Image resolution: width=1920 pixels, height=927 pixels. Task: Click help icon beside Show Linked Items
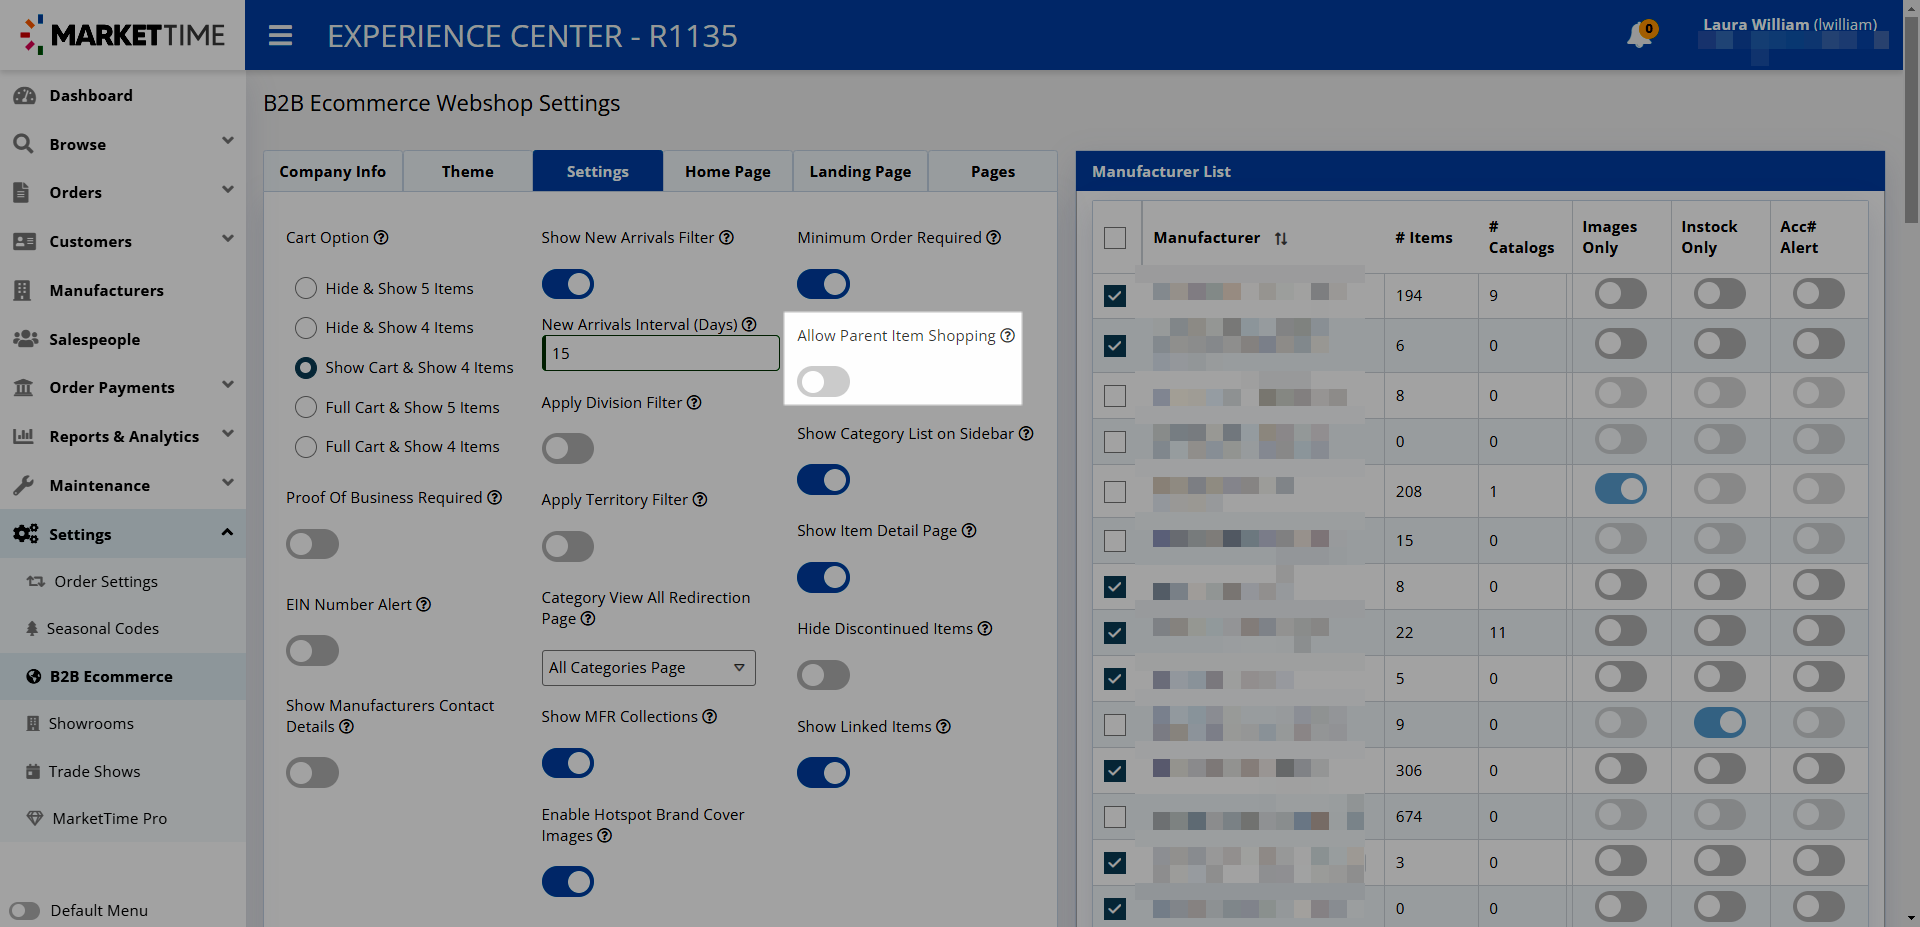943,727
